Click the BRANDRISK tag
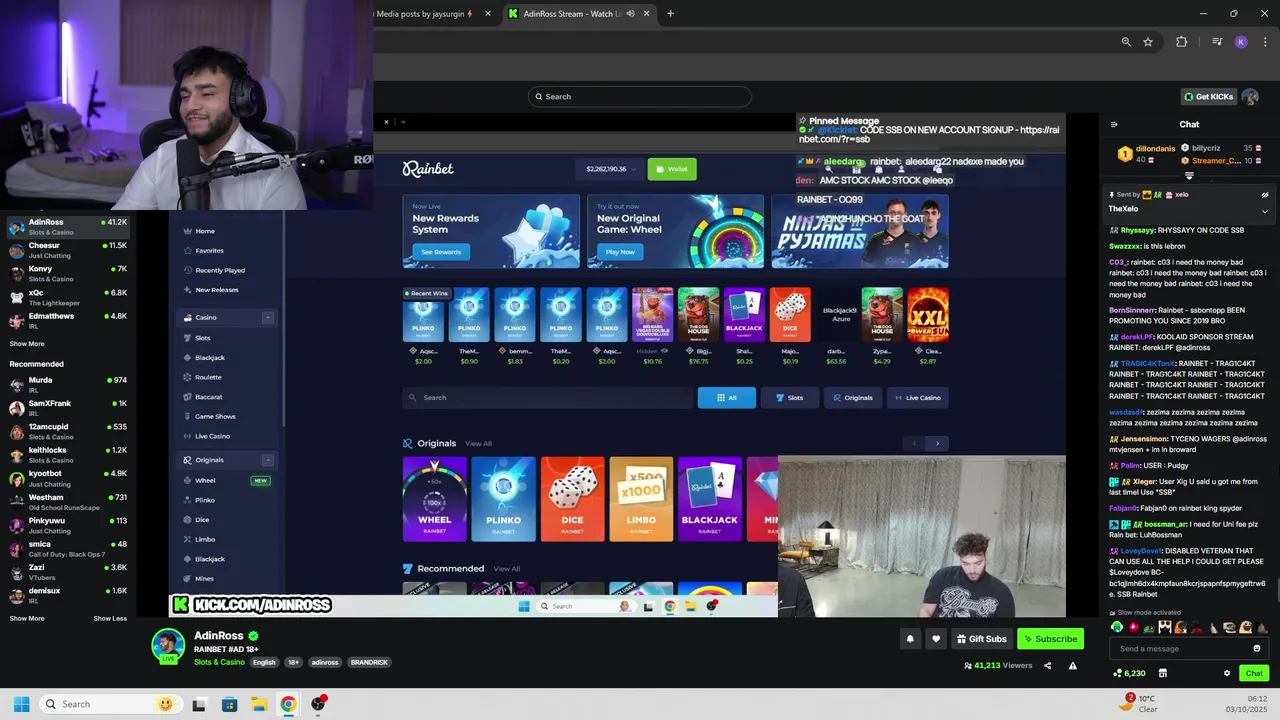Viewport: 1280px width, 720px height. tap(369, 662)
